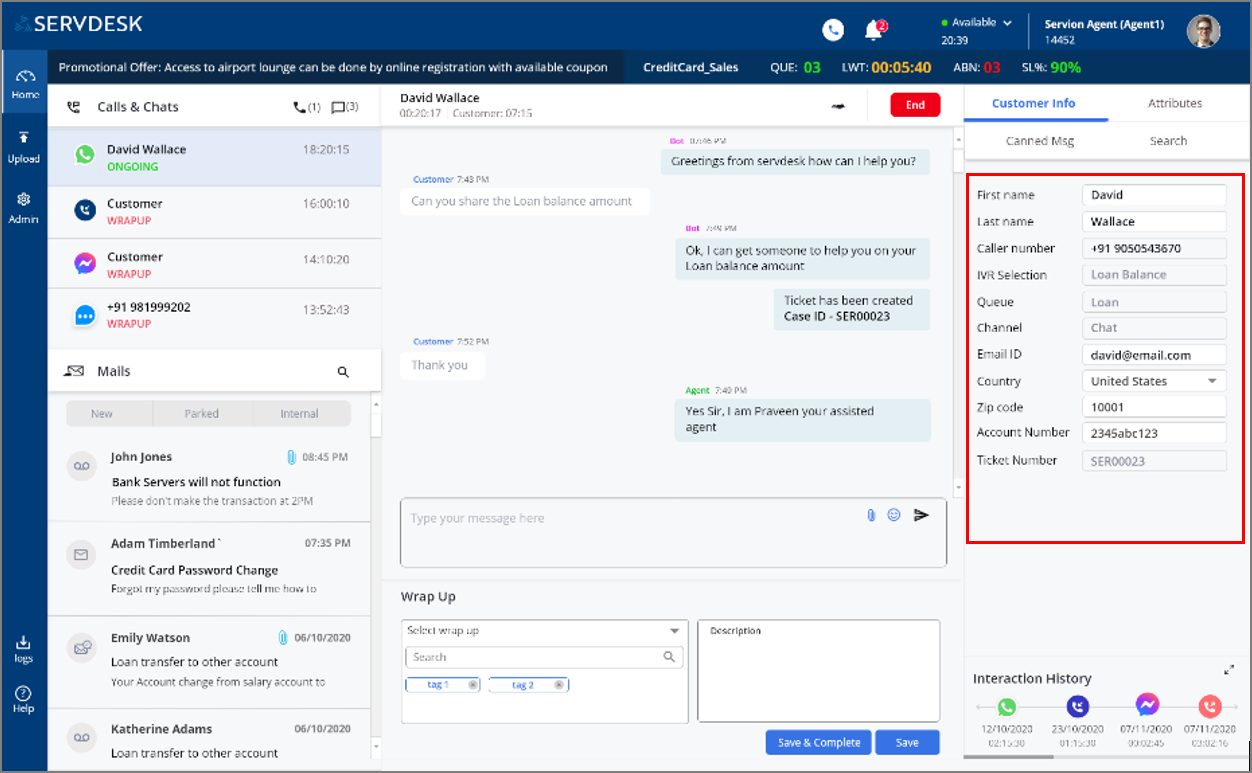Remove tag 1 from wrap up

(473, 685)
